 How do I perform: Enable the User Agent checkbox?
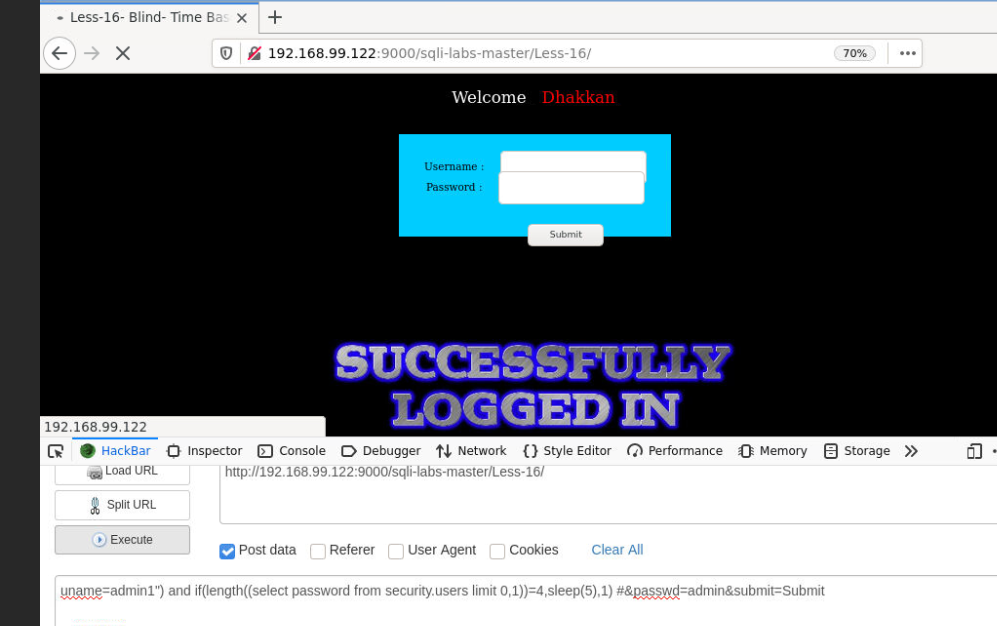[395, 551]
